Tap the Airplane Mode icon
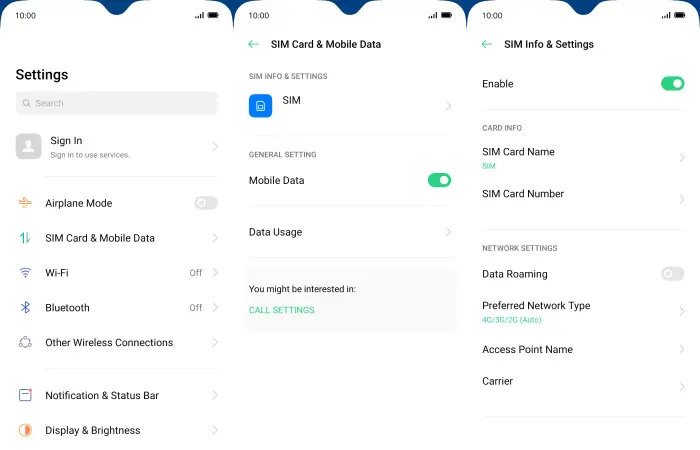Viewport: 700px width, 450px height. click(x=25, y=203)
